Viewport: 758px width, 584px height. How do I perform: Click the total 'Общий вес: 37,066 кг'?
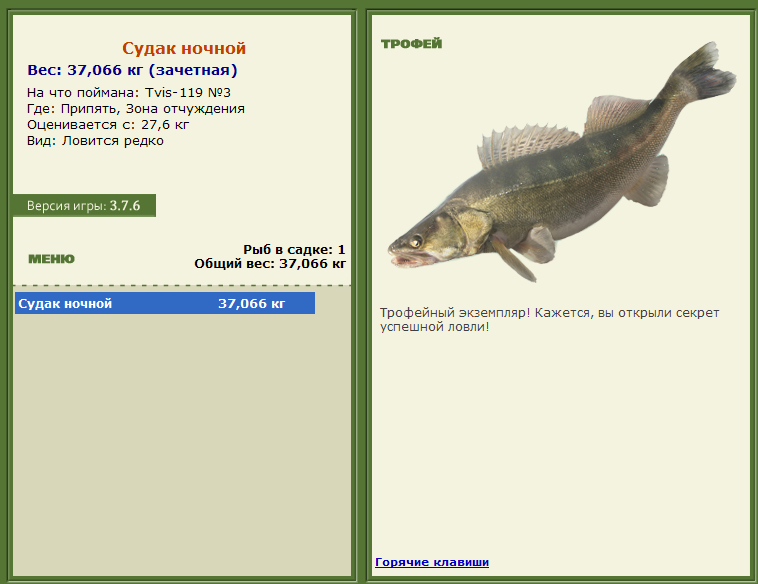270,263
